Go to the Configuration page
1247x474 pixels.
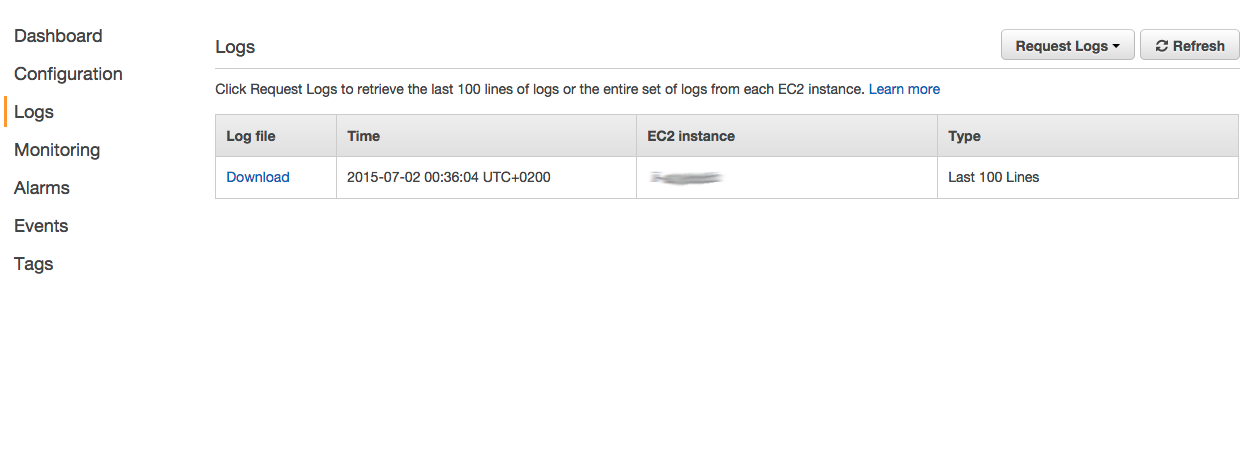68,74
